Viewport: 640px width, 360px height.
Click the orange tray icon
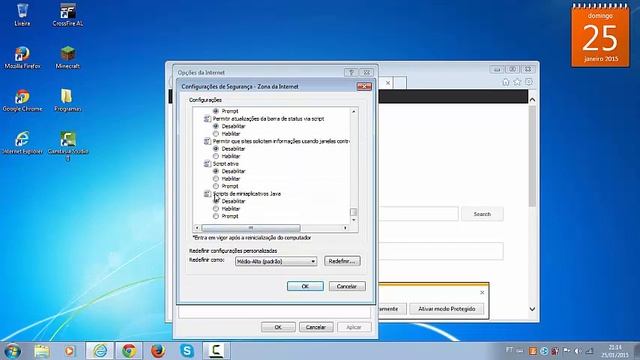click(x=533, y=351)
